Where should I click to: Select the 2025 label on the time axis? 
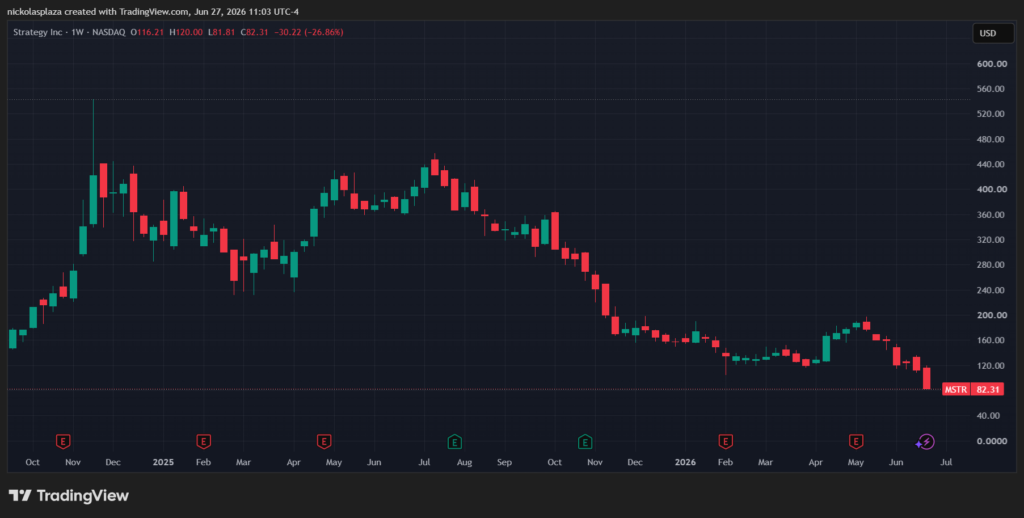[x=163, y=462]
